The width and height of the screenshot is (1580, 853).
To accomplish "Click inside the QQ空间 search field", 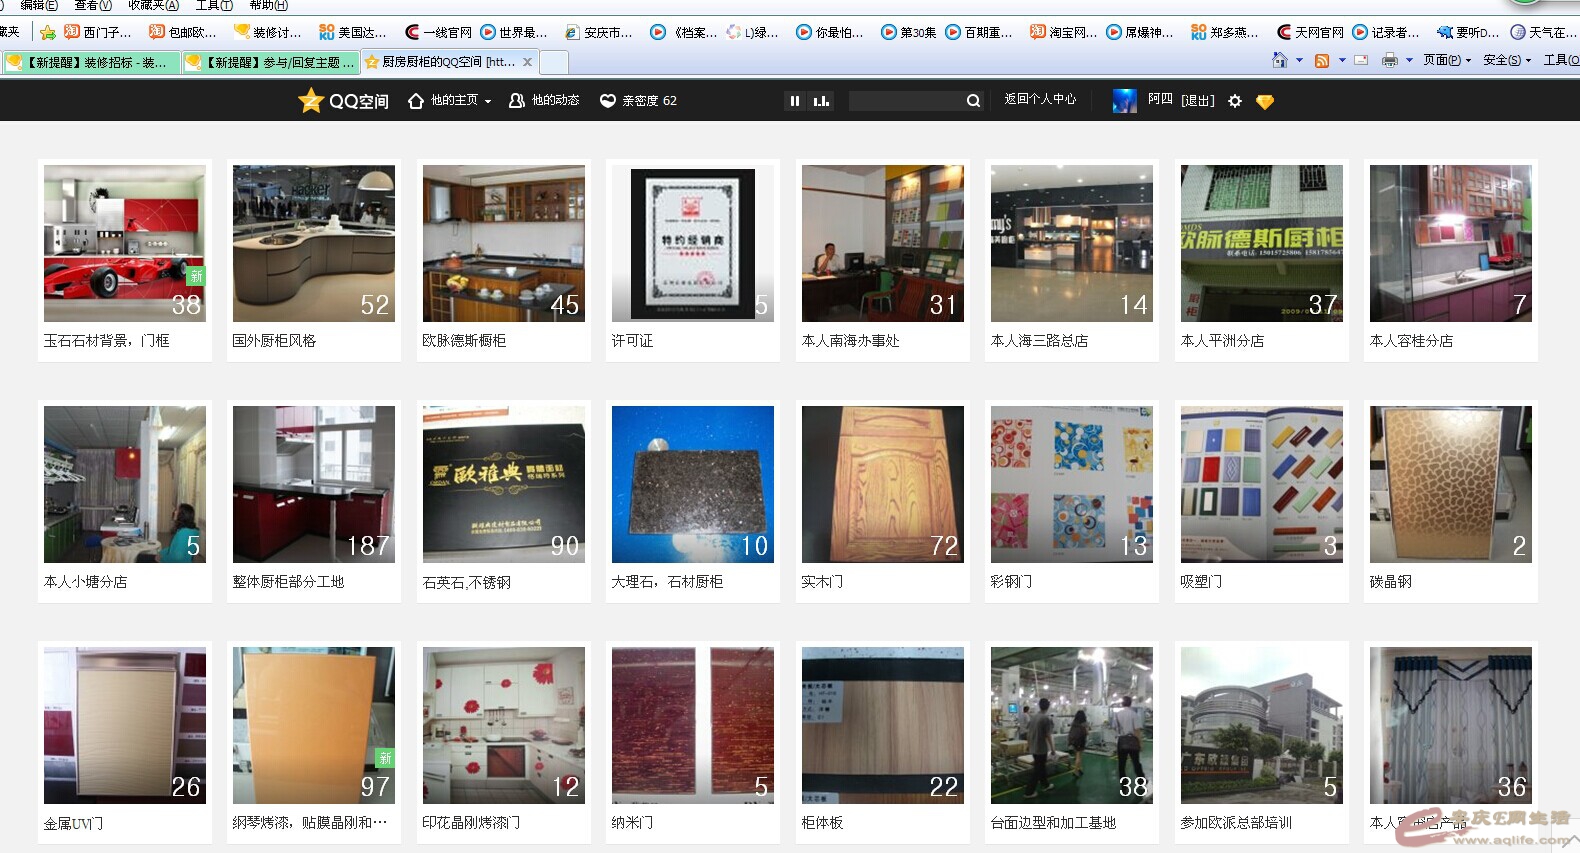I will [905, 101].
